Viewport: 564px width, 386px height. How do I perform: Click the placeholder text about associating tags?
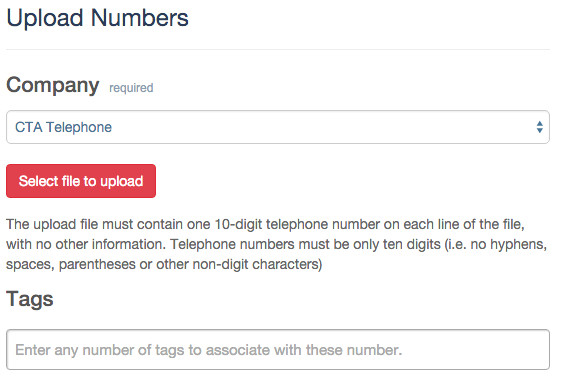coord(209,350)
